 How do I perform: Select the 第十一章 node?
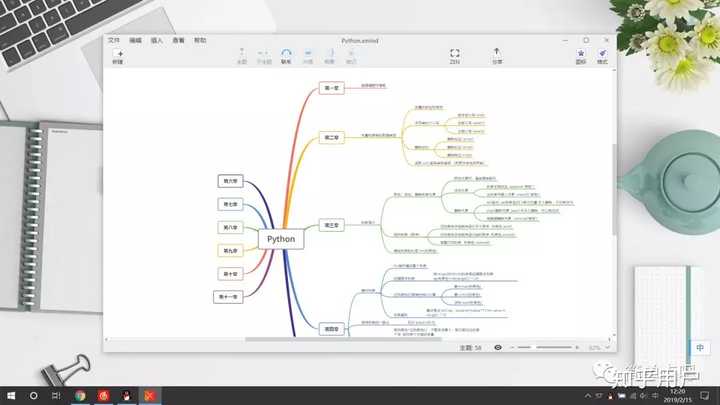[x=228, y=297]
